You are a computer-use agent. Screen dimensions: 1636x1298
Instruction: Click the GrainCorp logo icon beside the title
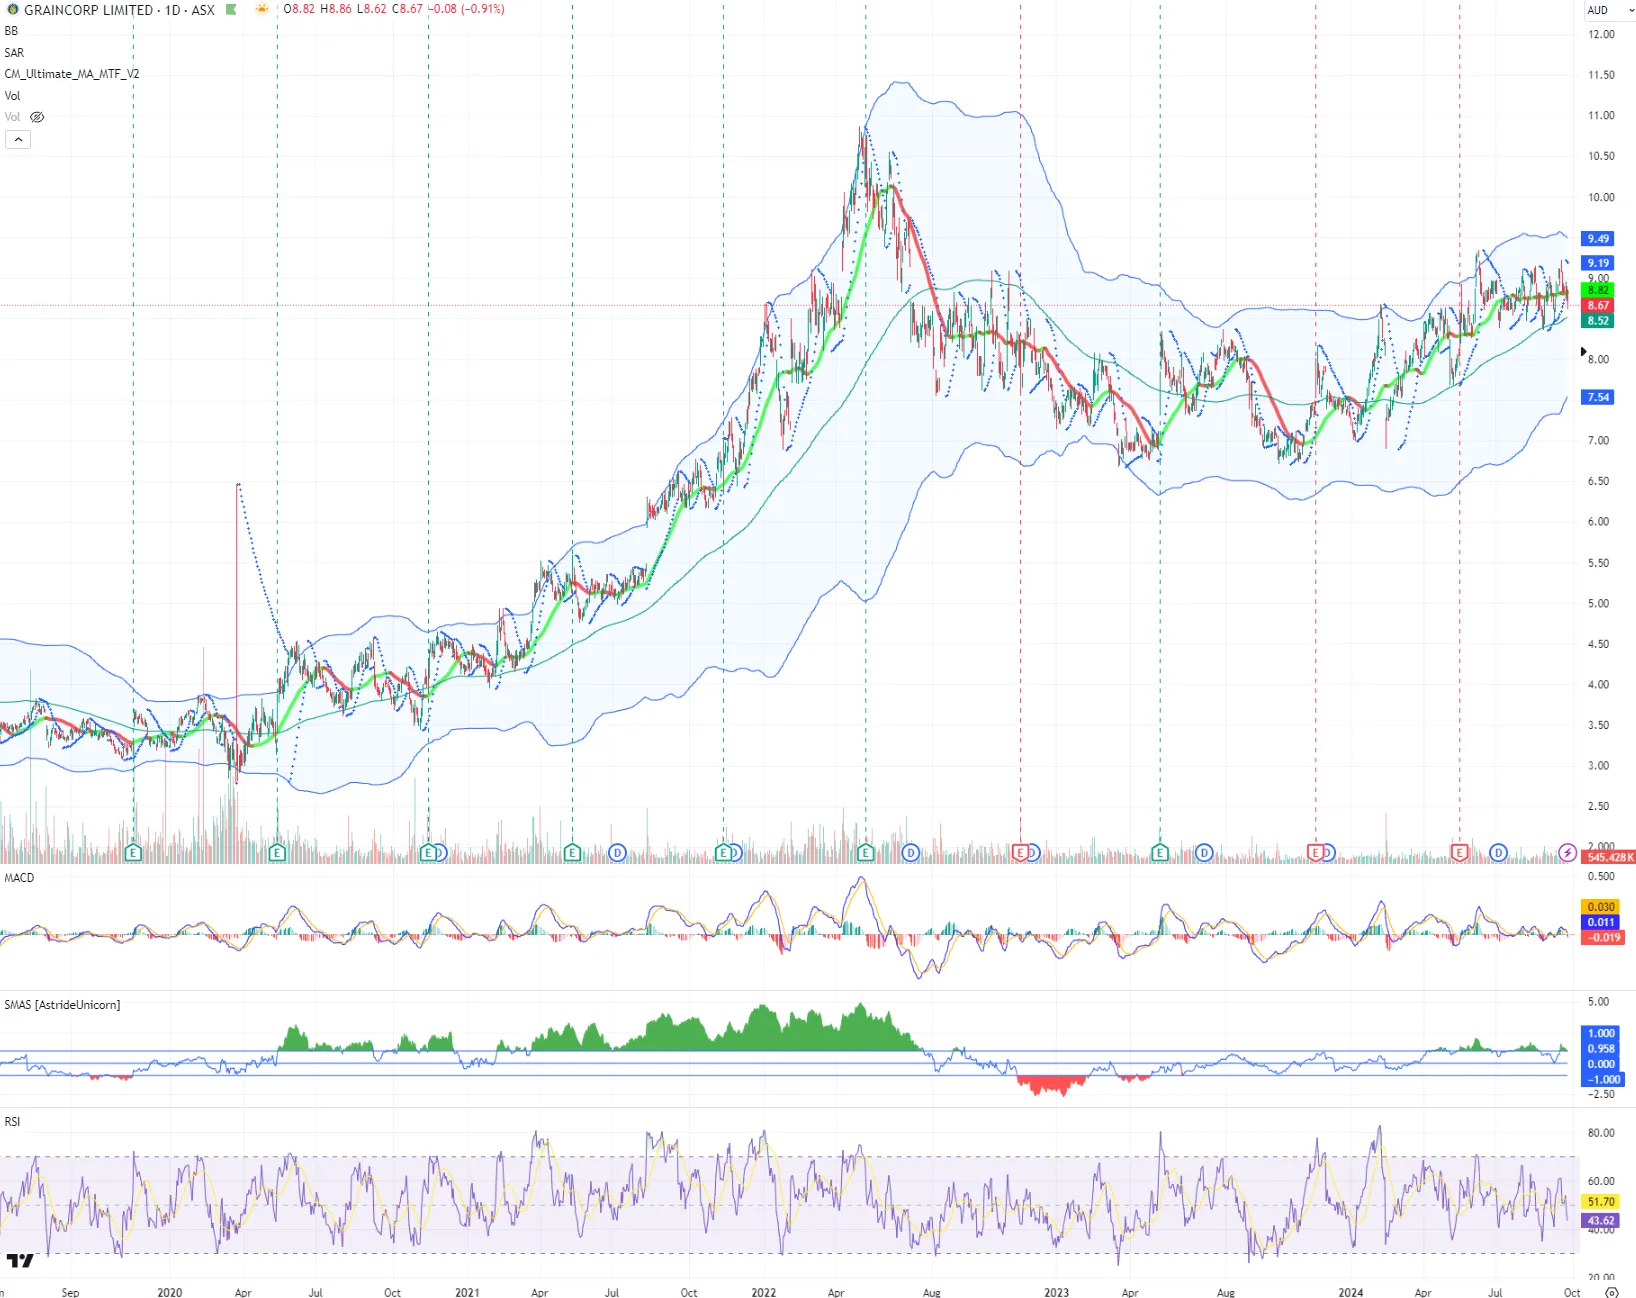pos(12,10)
